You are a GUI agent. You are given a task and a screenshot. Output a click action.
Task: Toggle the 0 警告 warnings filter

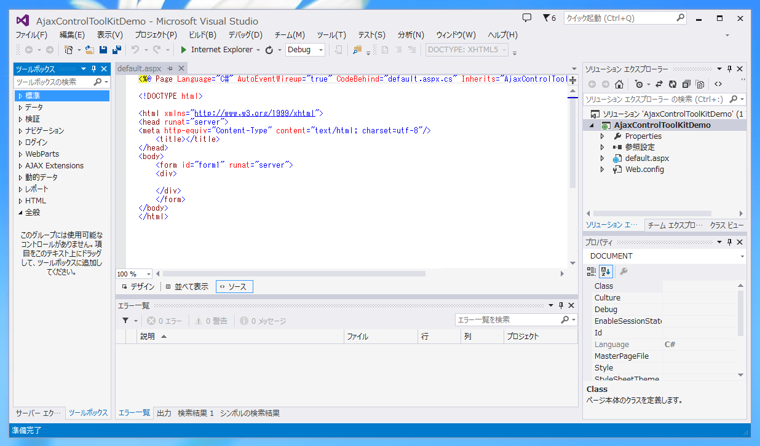[211, 321]
